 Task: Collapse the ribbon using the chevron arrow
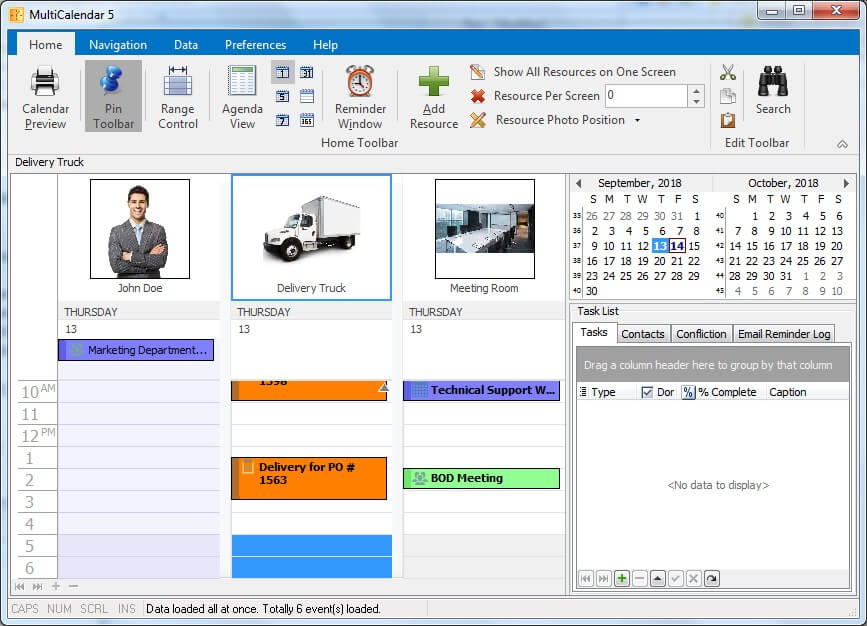pyautogui.click(x=842, y=144)
